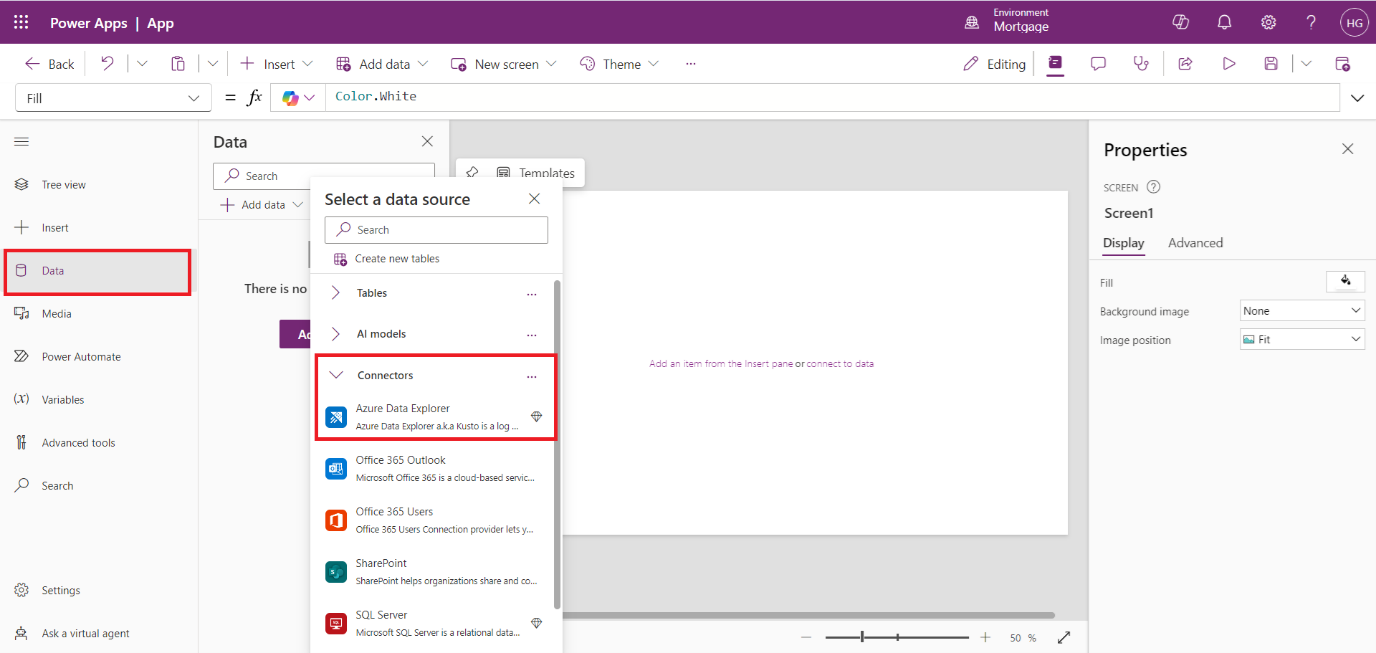
Task: Preview the app with Play icon
Action: tap(1228, 64)
